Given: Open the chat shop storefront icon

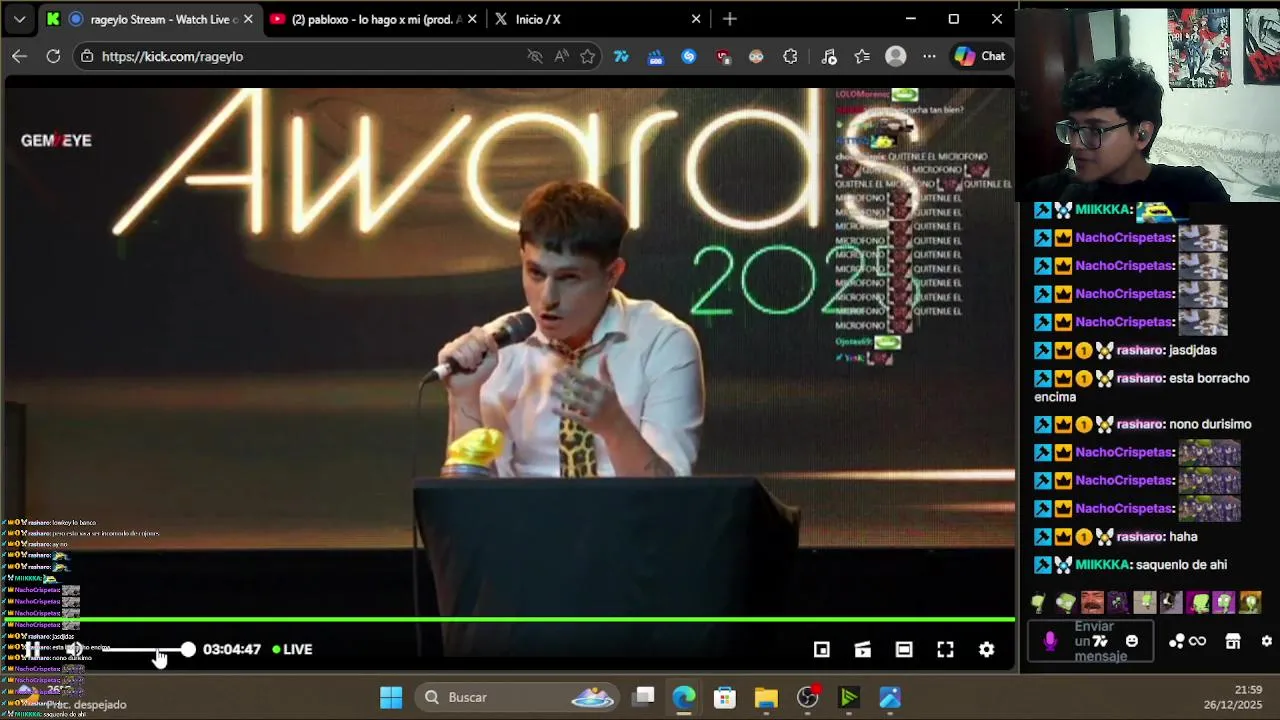Looking at the screenshot, I should (1233, 641).
